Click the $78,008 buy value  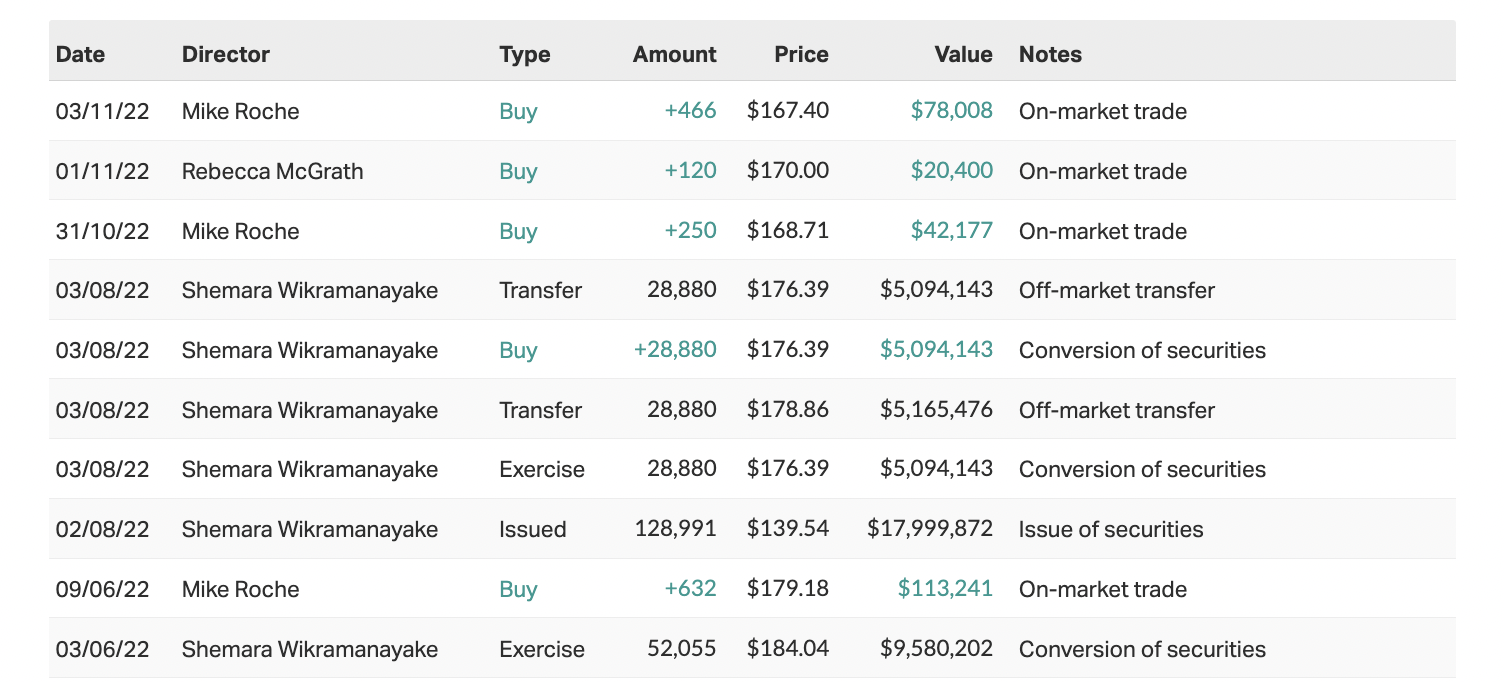(951, 111)
